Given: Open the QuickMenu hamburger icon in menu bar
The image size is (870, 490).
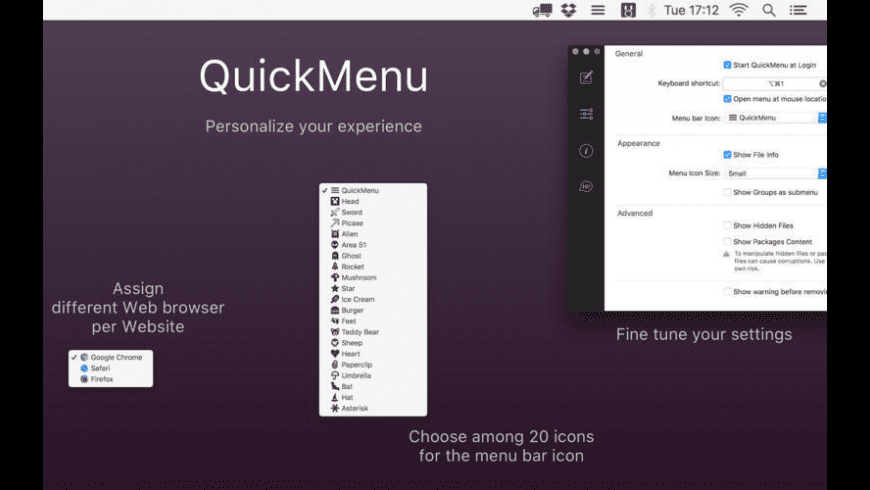Looking at the screenshot, I should (x=598, y=10).
